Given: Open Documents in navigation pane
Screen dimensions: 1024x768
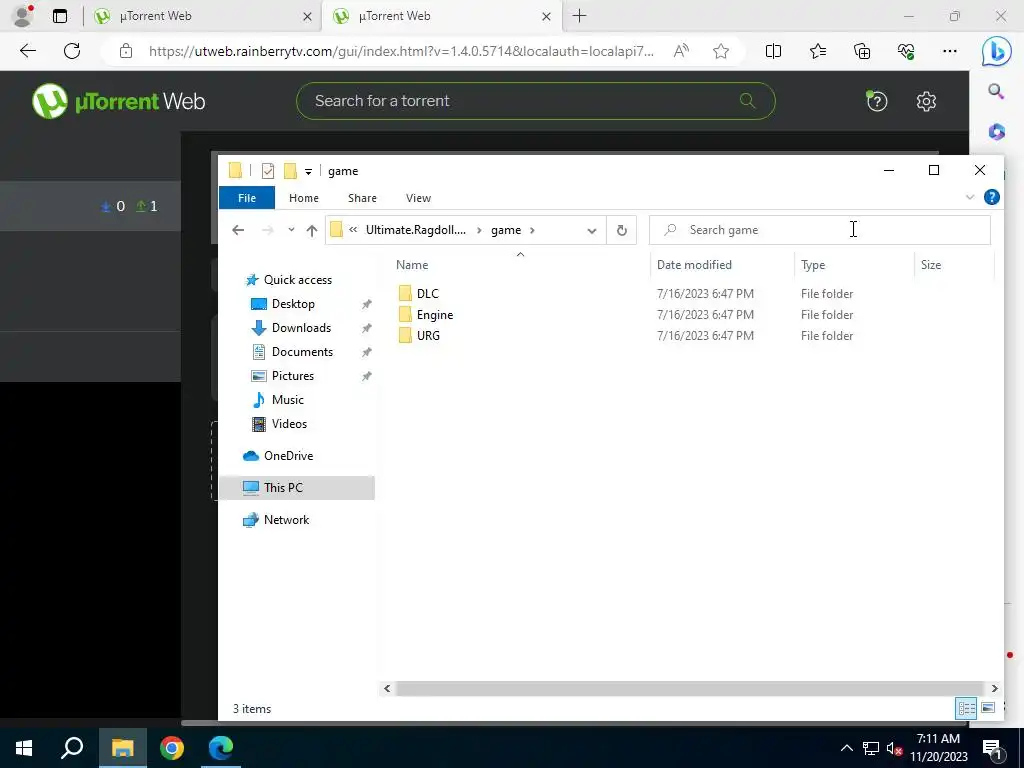Looking at the screenshot, I should pyautogui.click(x=302, y=352).
